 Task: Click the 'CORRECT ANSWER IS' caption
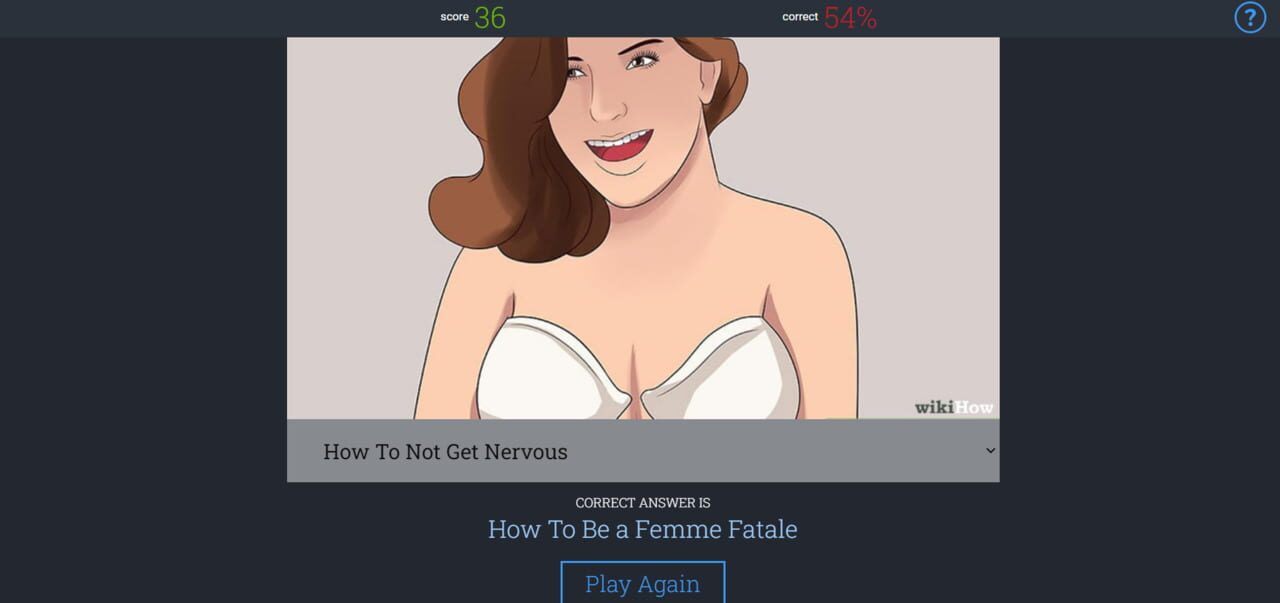coord(643,502)
